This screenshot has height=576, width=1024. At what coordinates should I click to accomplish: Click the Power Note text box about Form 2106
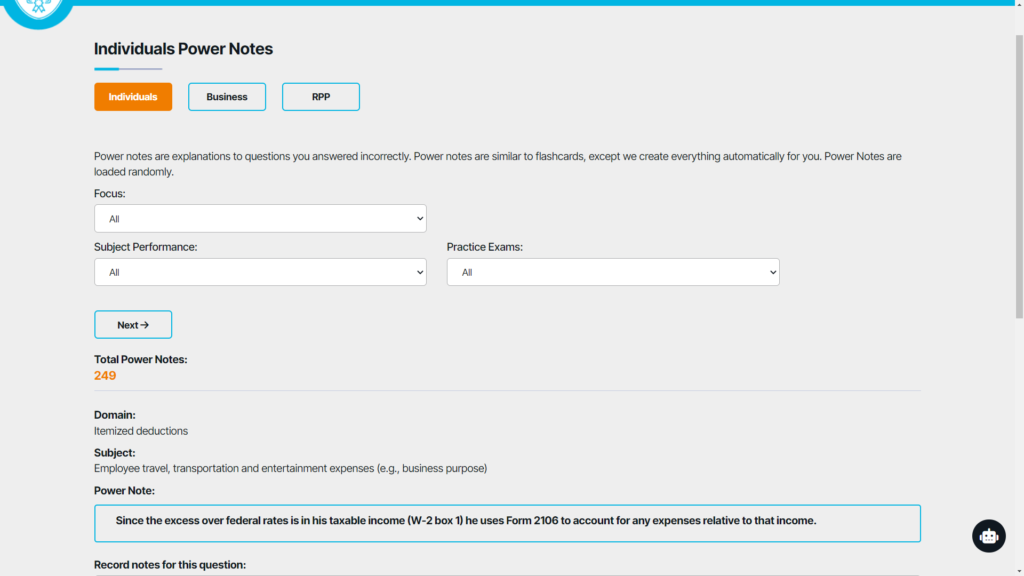pyautogui.click(x=507, y=523)
